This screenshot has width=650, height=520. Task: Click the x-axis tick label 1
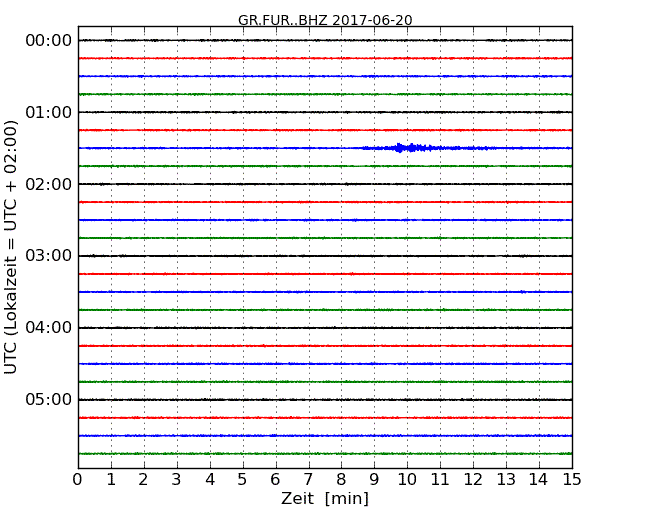point(111,480)
